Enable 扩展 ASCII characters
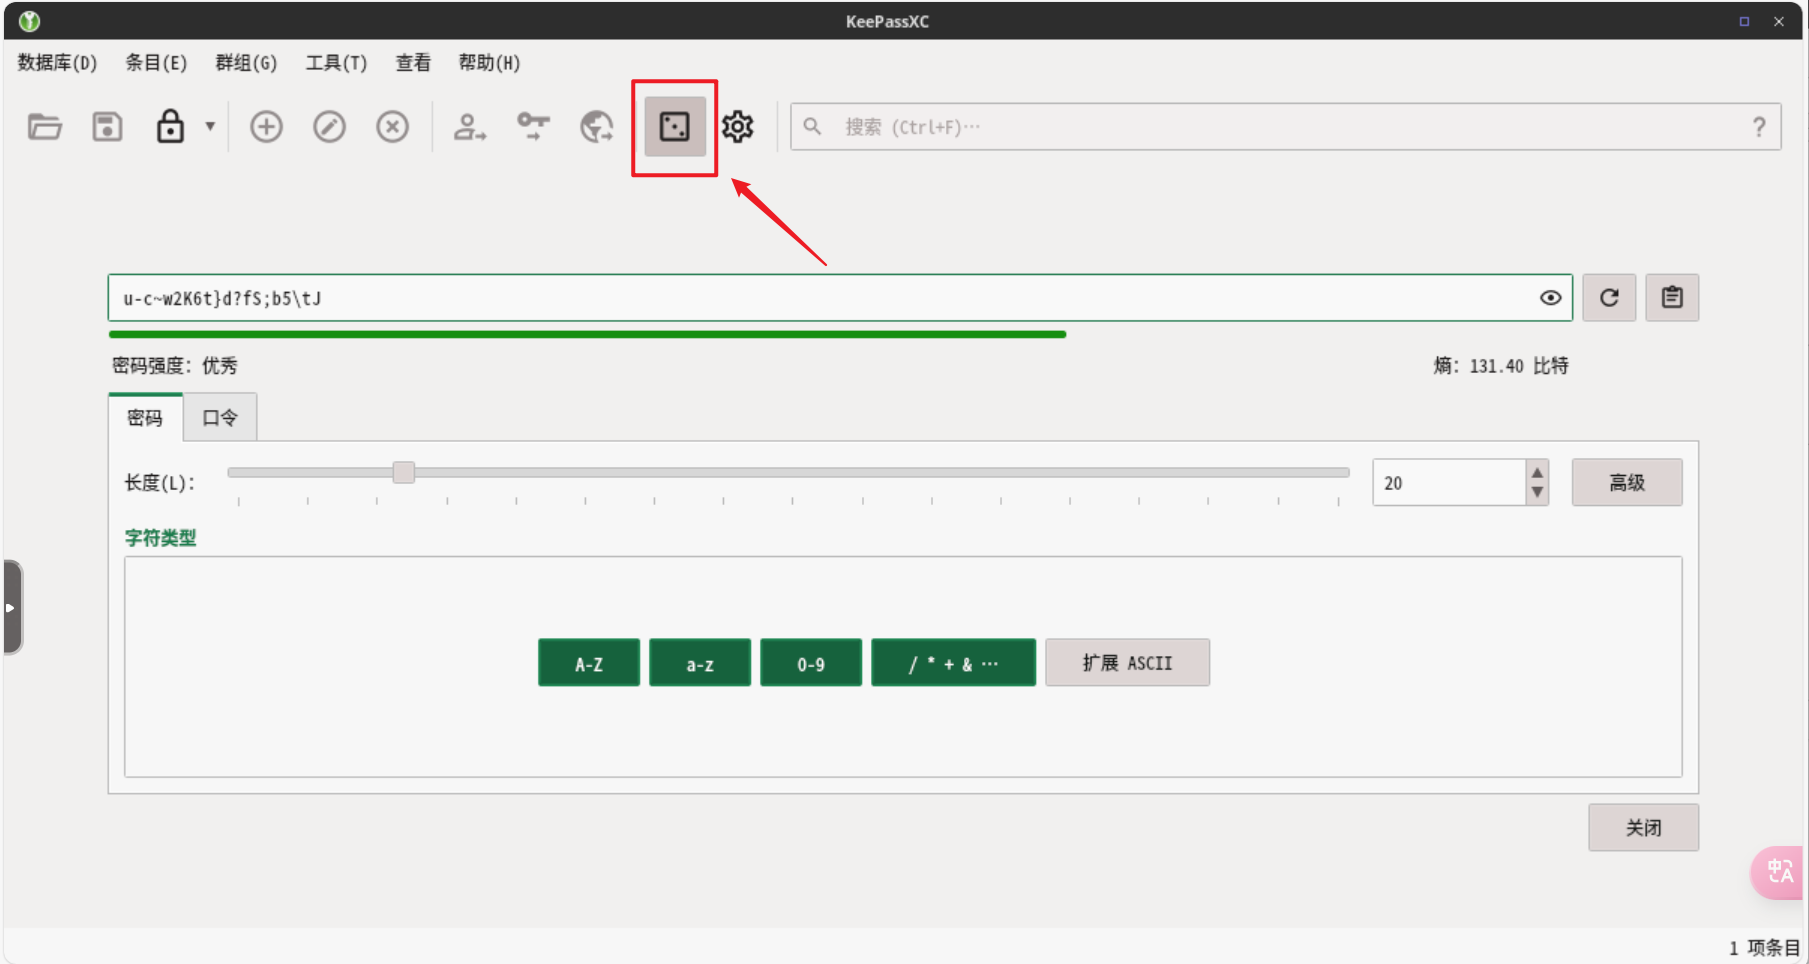The width and height of the screenshot is (1809, 964). pyautogui.click(x=1127, y=663)
